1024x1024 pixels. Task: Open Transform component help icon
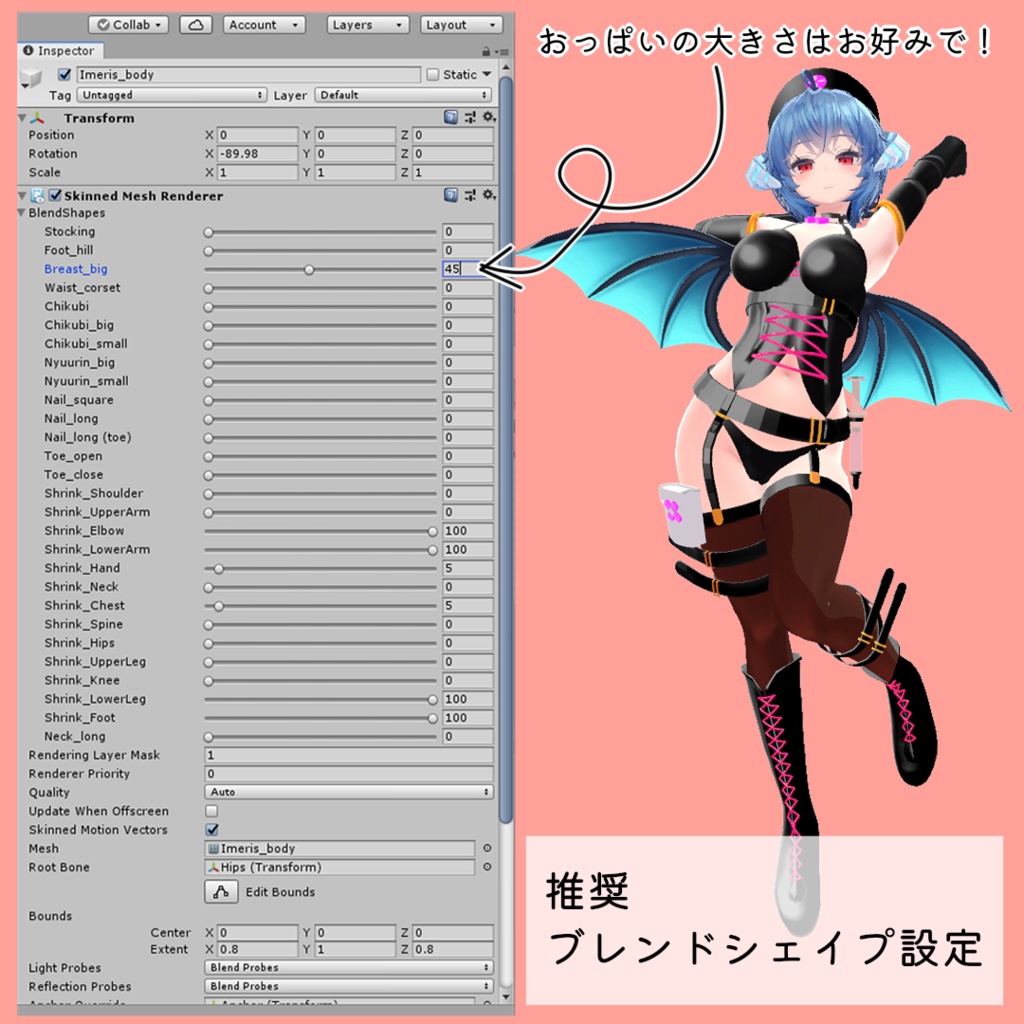click(451, 117)
